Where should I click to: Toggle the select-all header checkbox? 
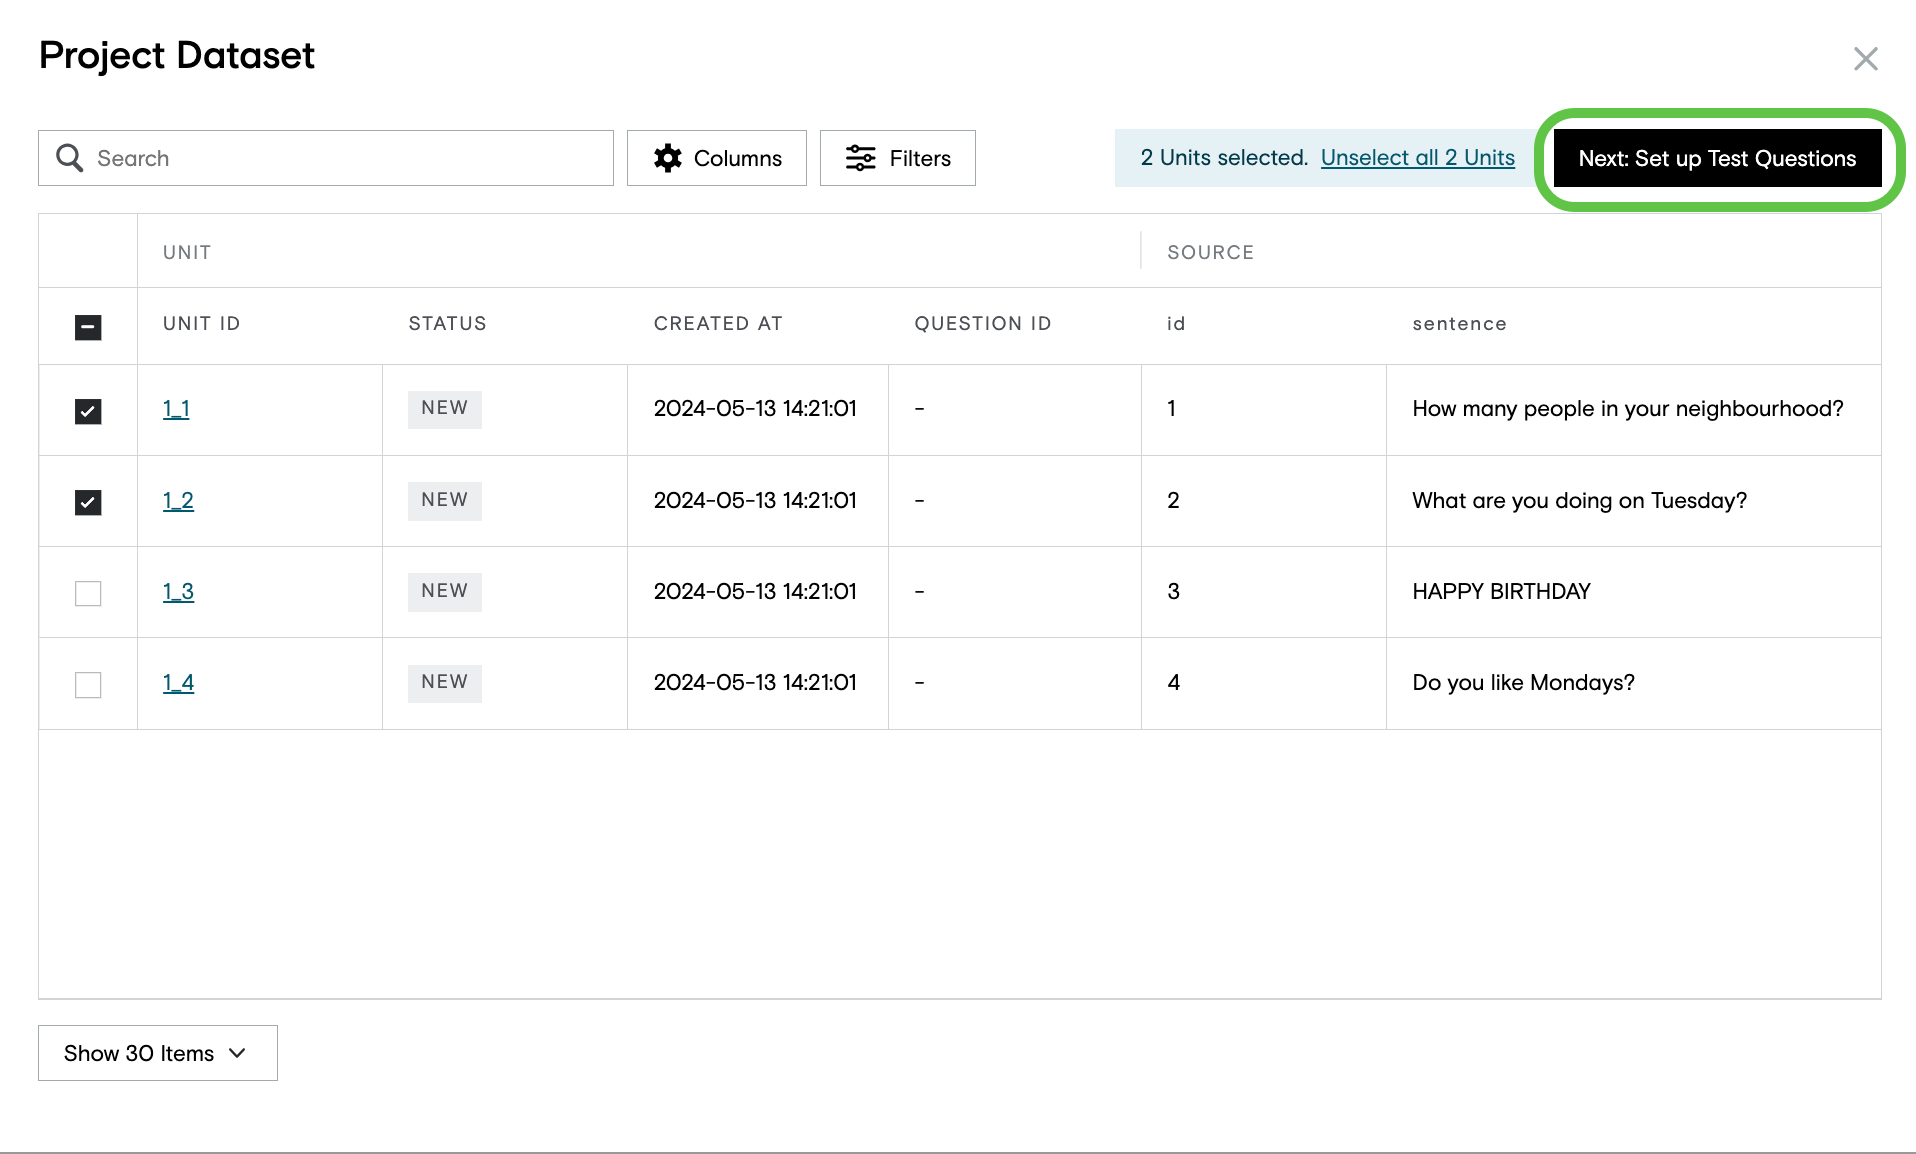tap(88, 327)
